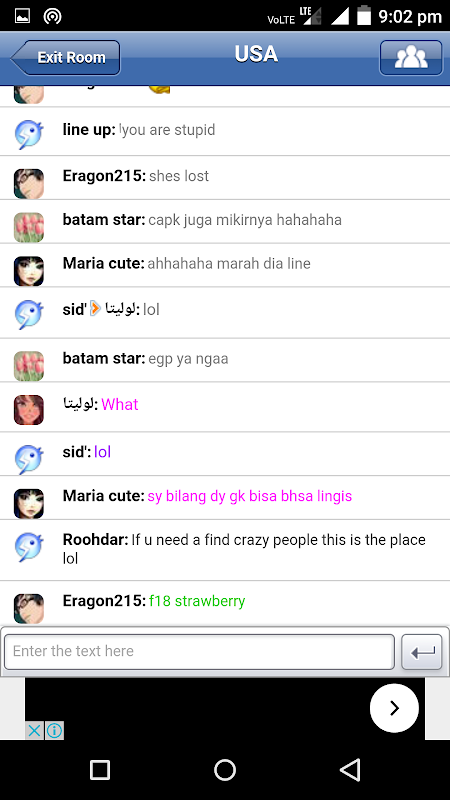Tap Maria cute's avatar on "ahhahaha marah" message

tap(29, 271)
